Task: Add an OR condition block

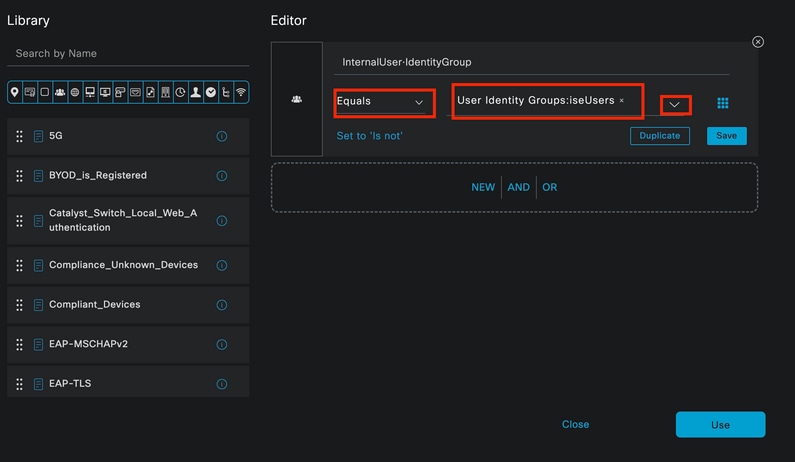Action: [x=550, y=187]
